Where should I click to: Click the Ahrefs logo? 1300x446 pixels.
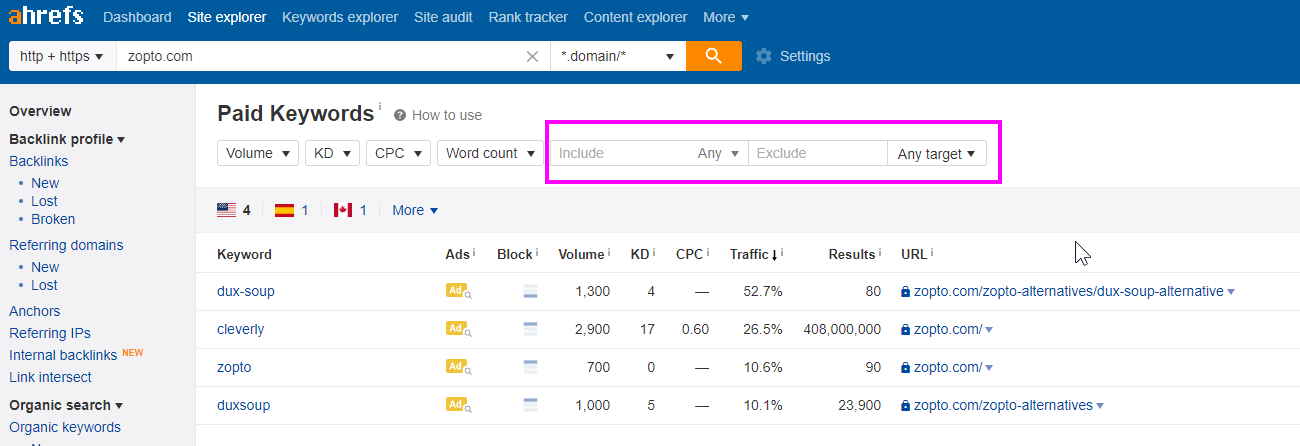pos(46,17)
